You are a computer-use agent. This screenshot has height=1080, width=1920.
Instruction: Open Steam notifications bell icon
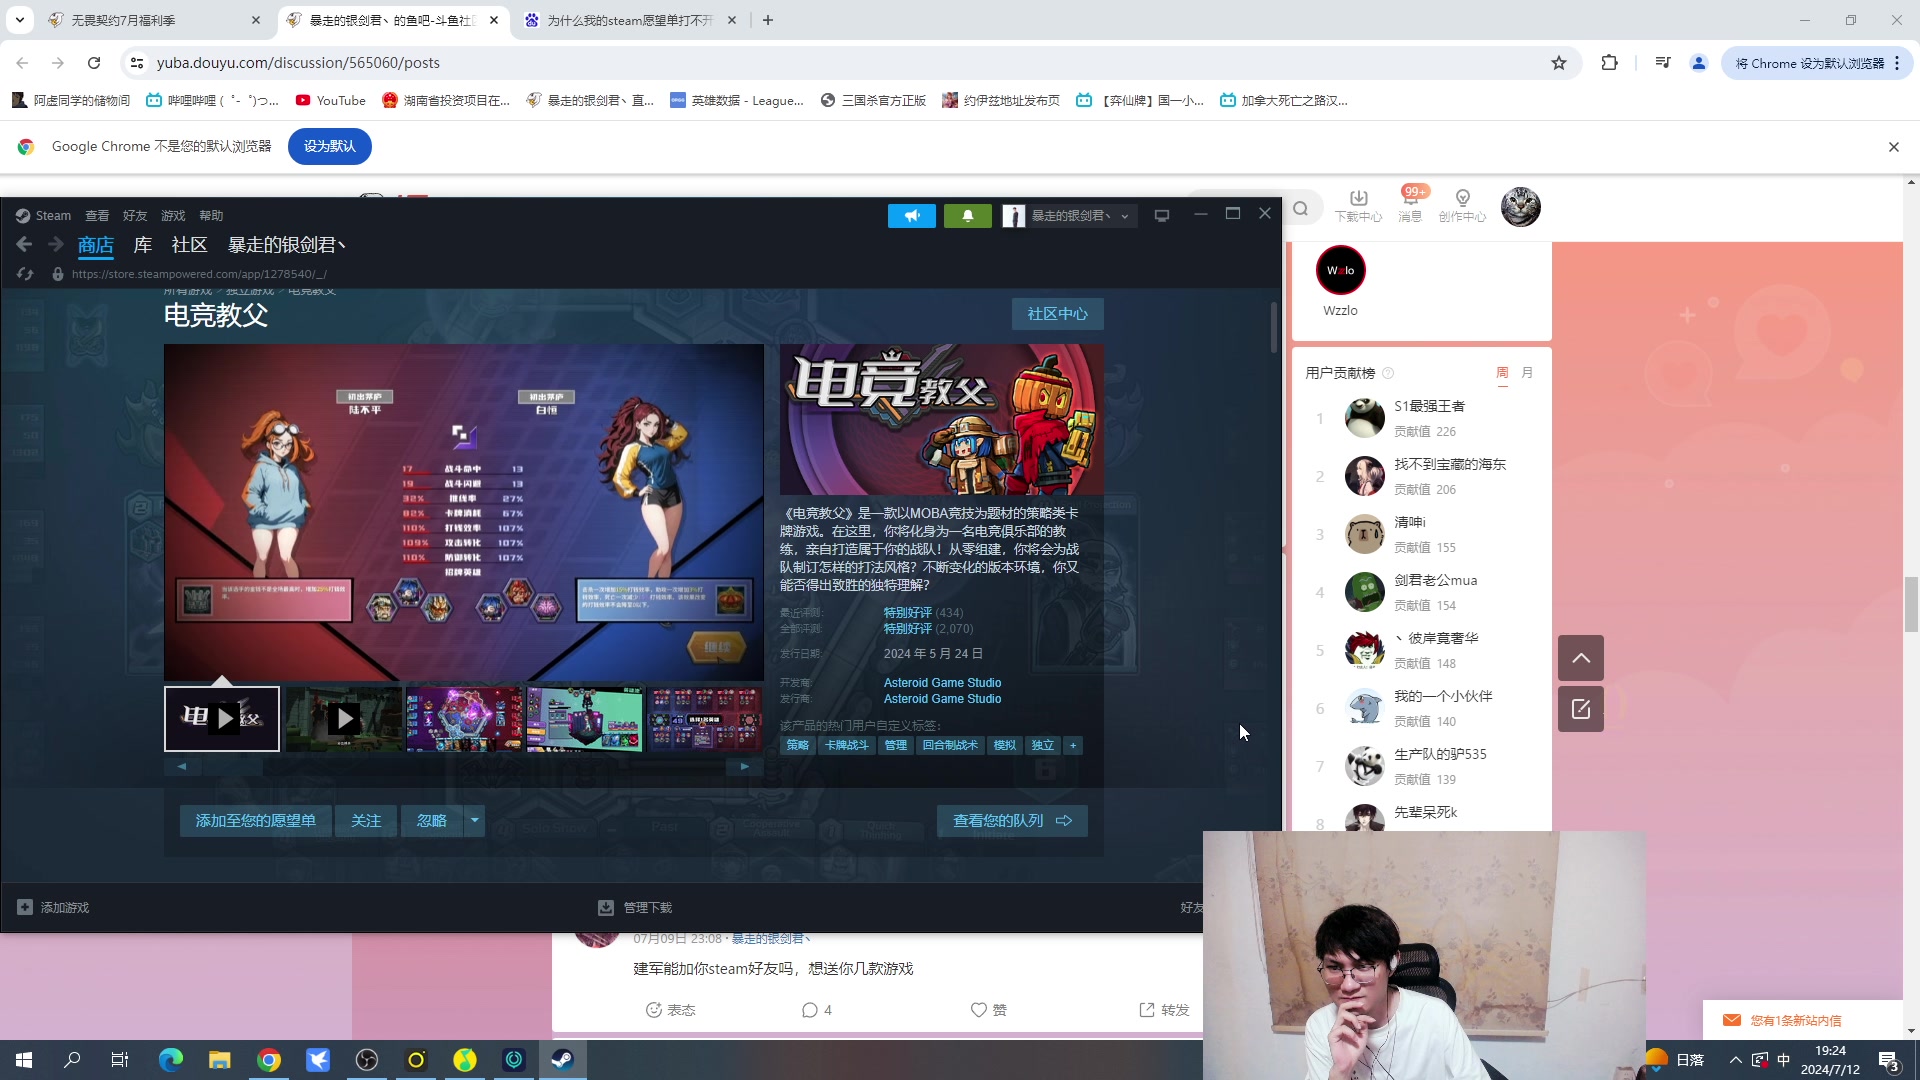click(967, 216)
